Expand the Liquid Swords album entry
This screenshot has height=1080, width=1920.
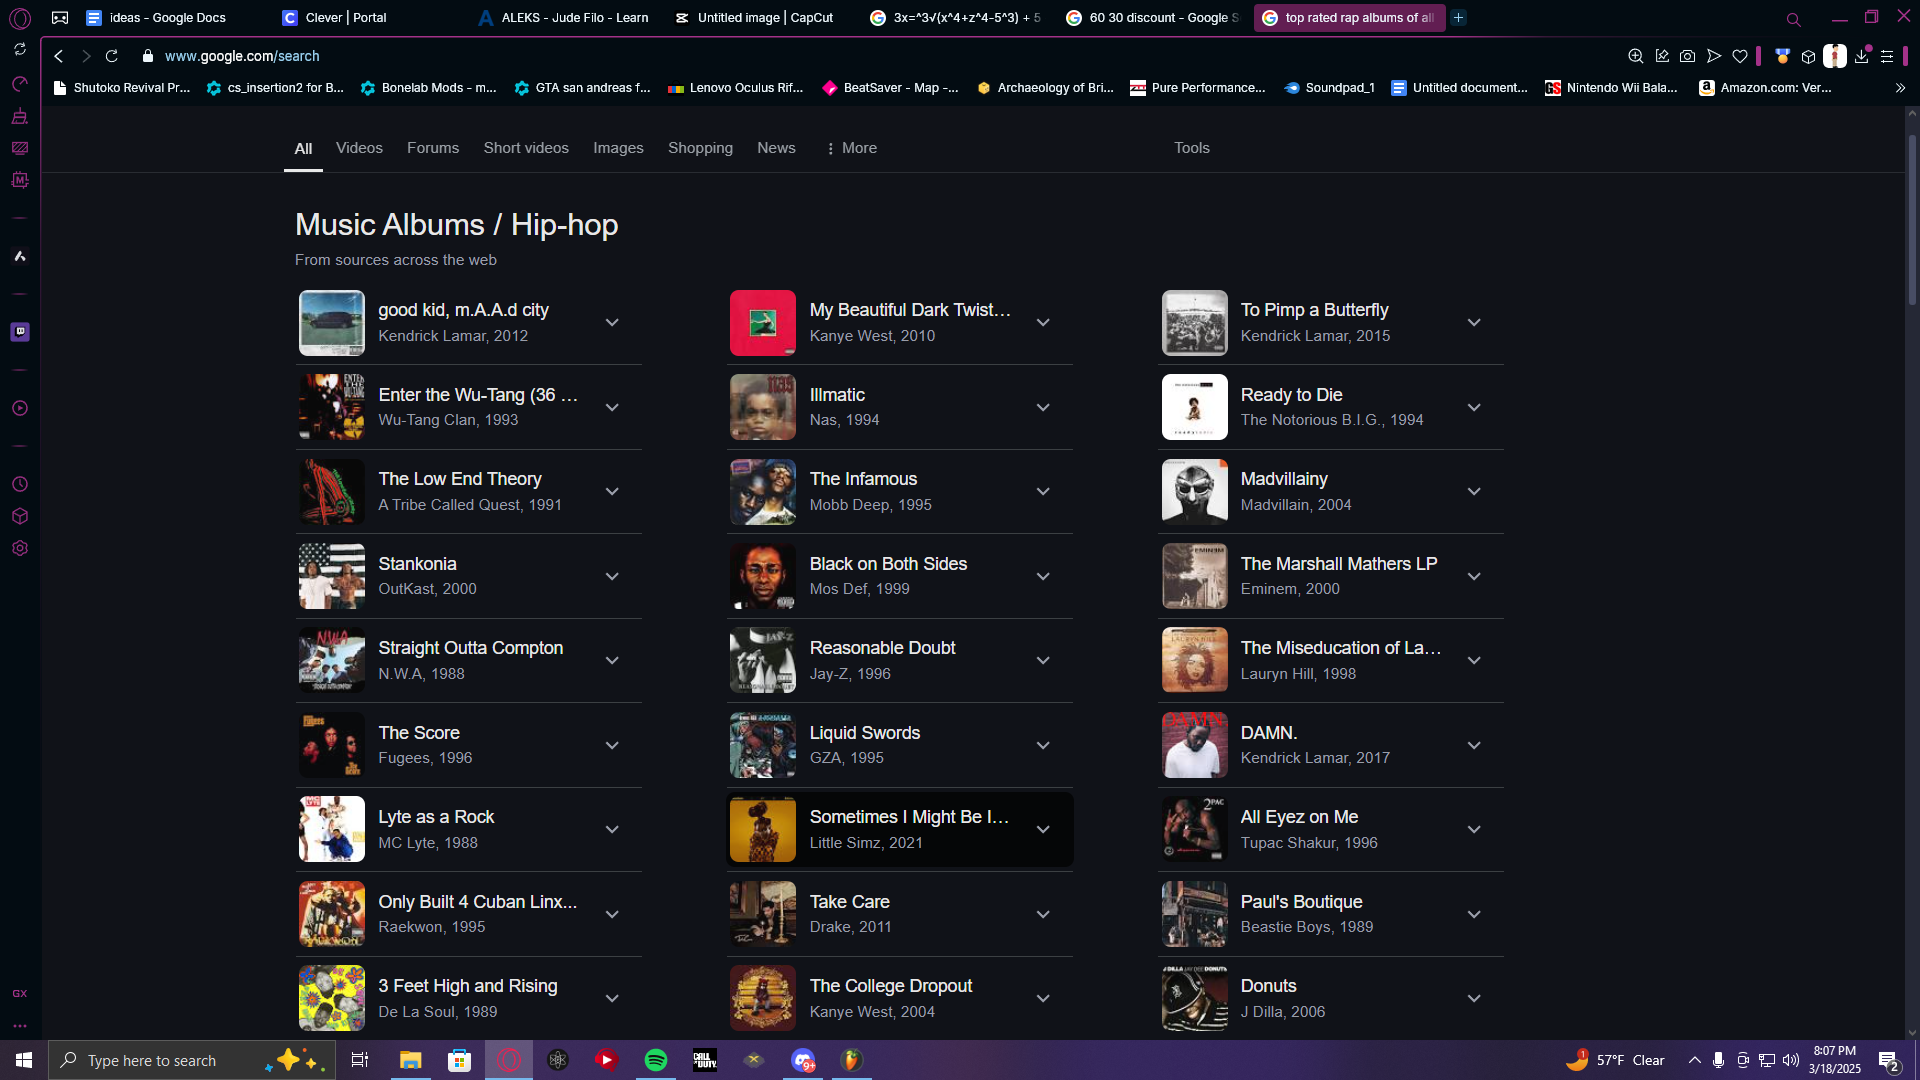coord(1043,746)
